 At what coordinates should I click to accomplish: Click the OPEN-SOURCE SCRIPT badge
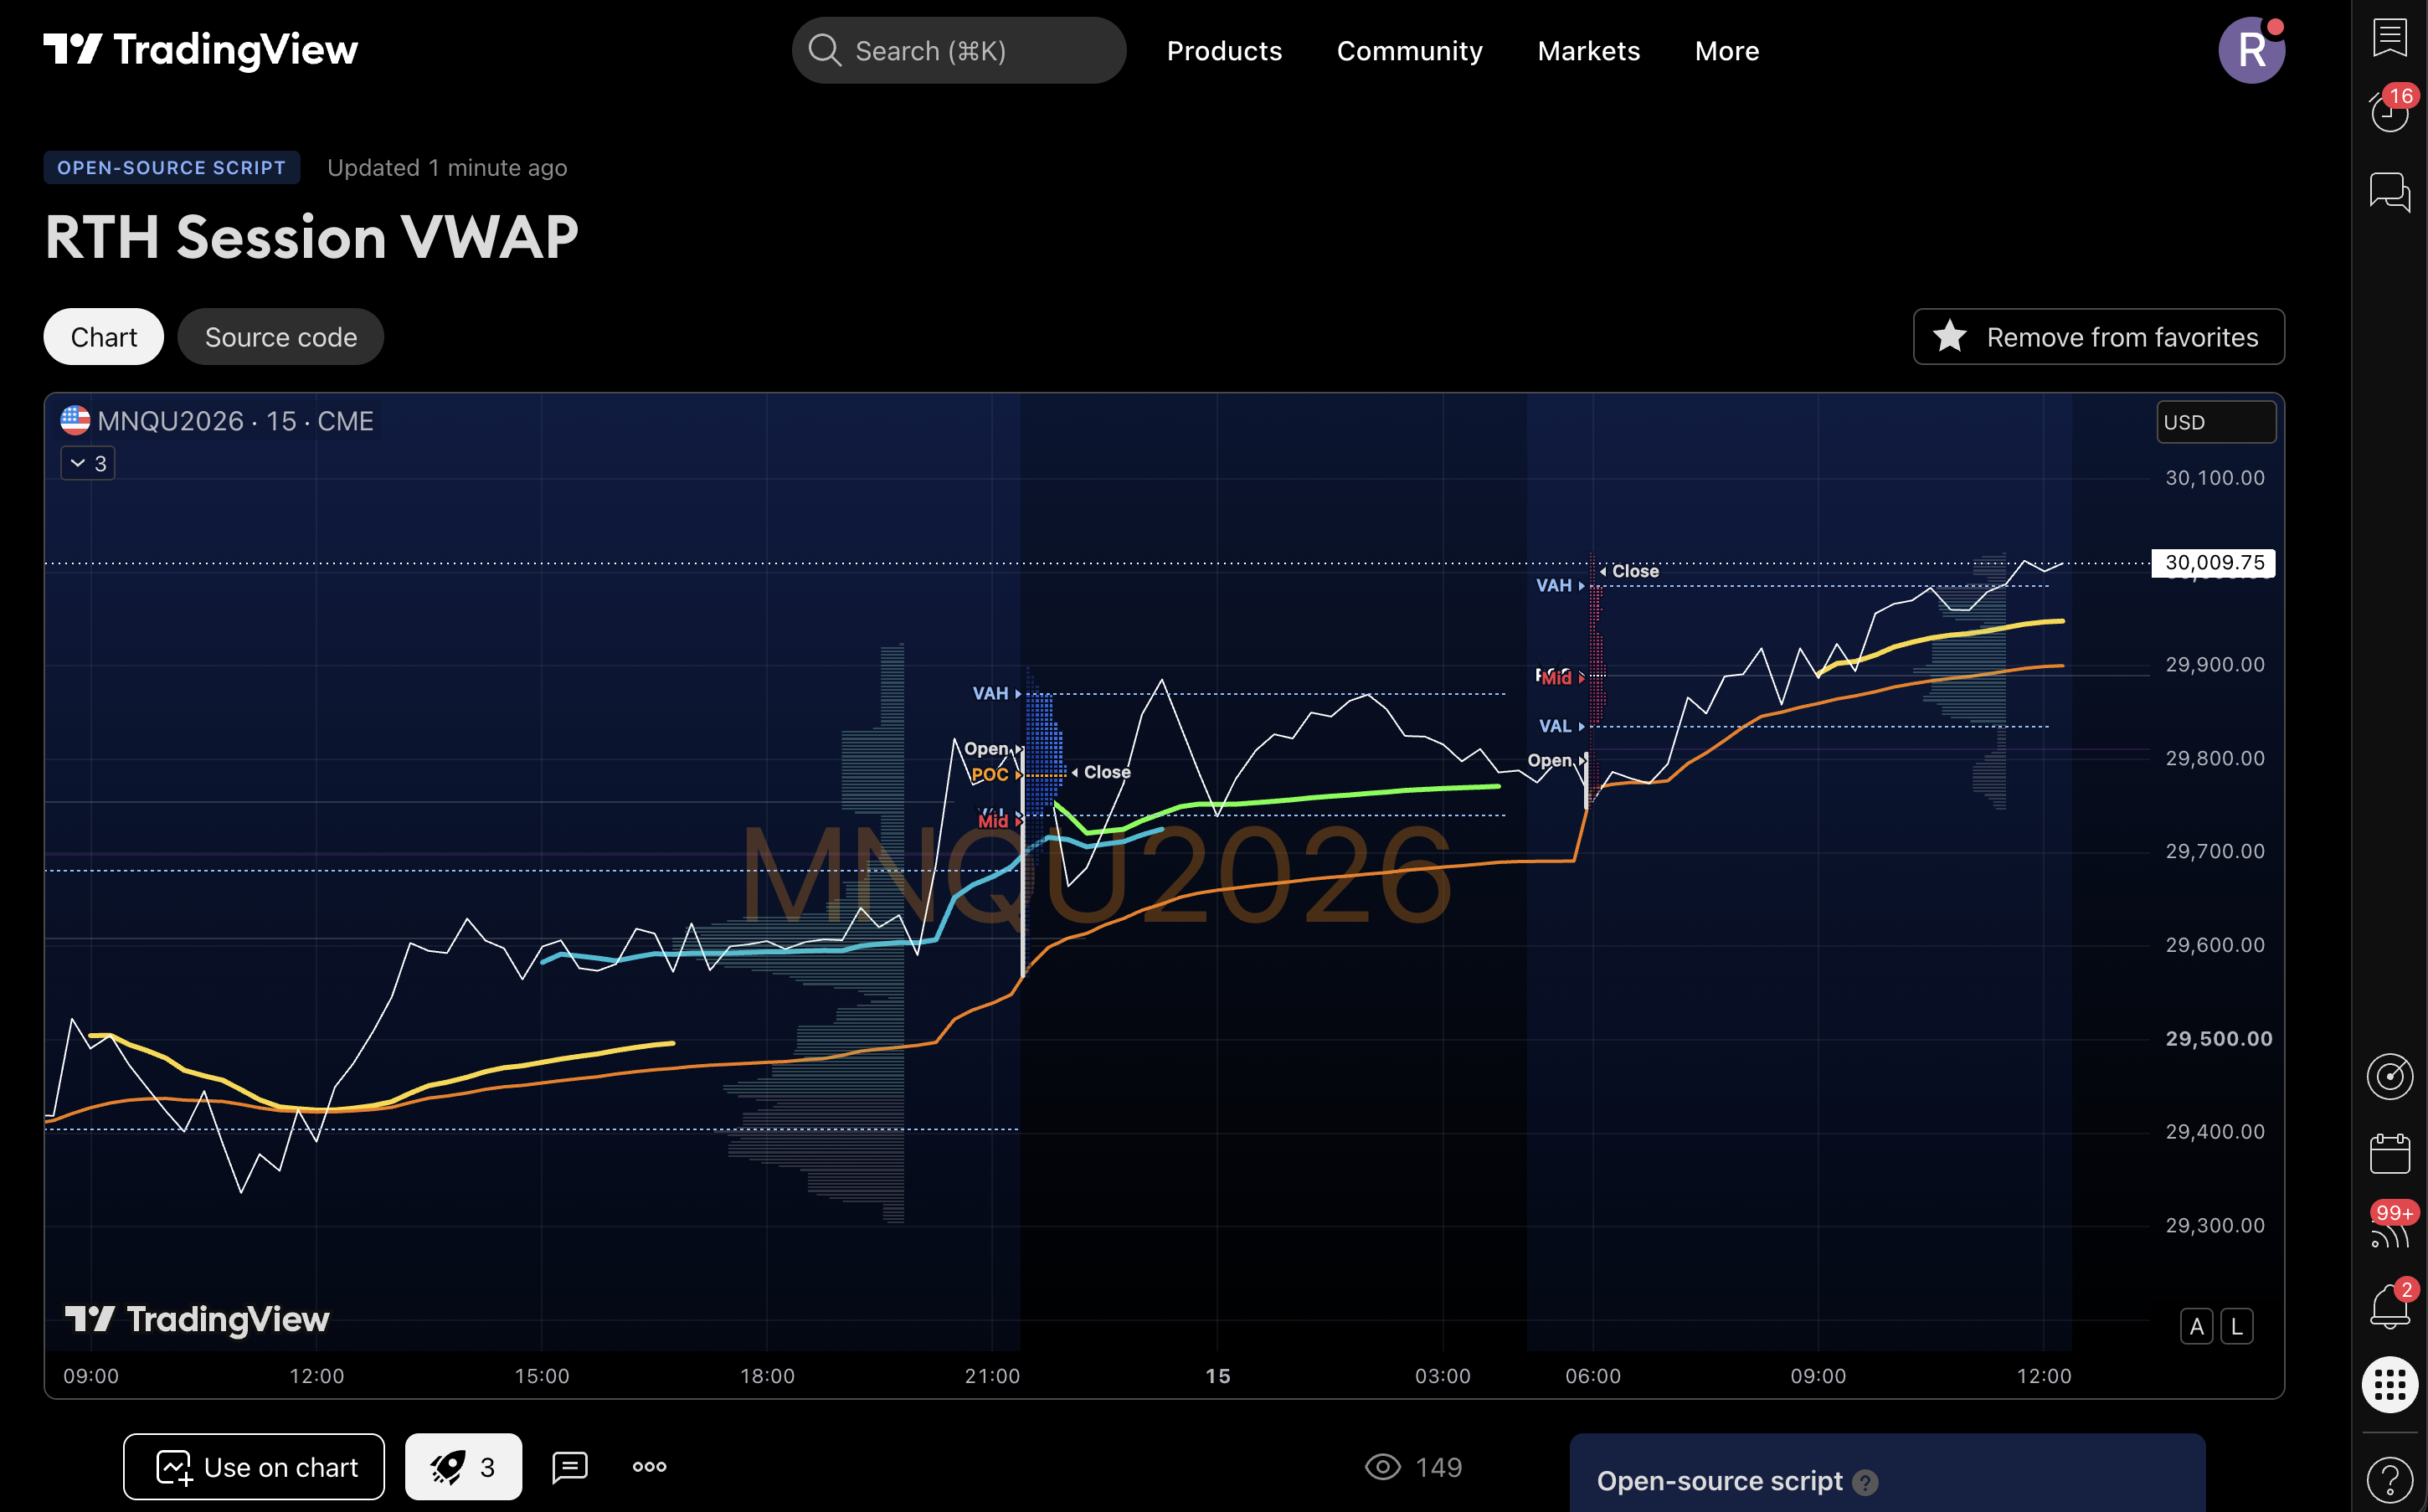point(171,167)
